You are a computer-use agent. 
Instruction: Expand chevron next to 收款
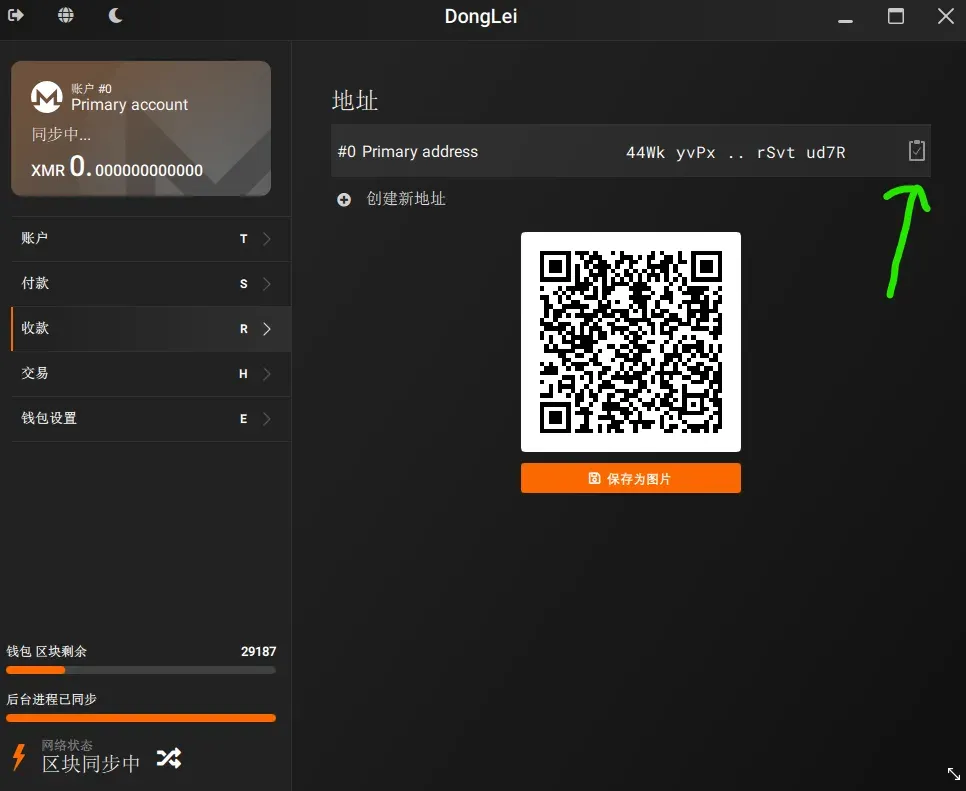[x=267, y=329]
